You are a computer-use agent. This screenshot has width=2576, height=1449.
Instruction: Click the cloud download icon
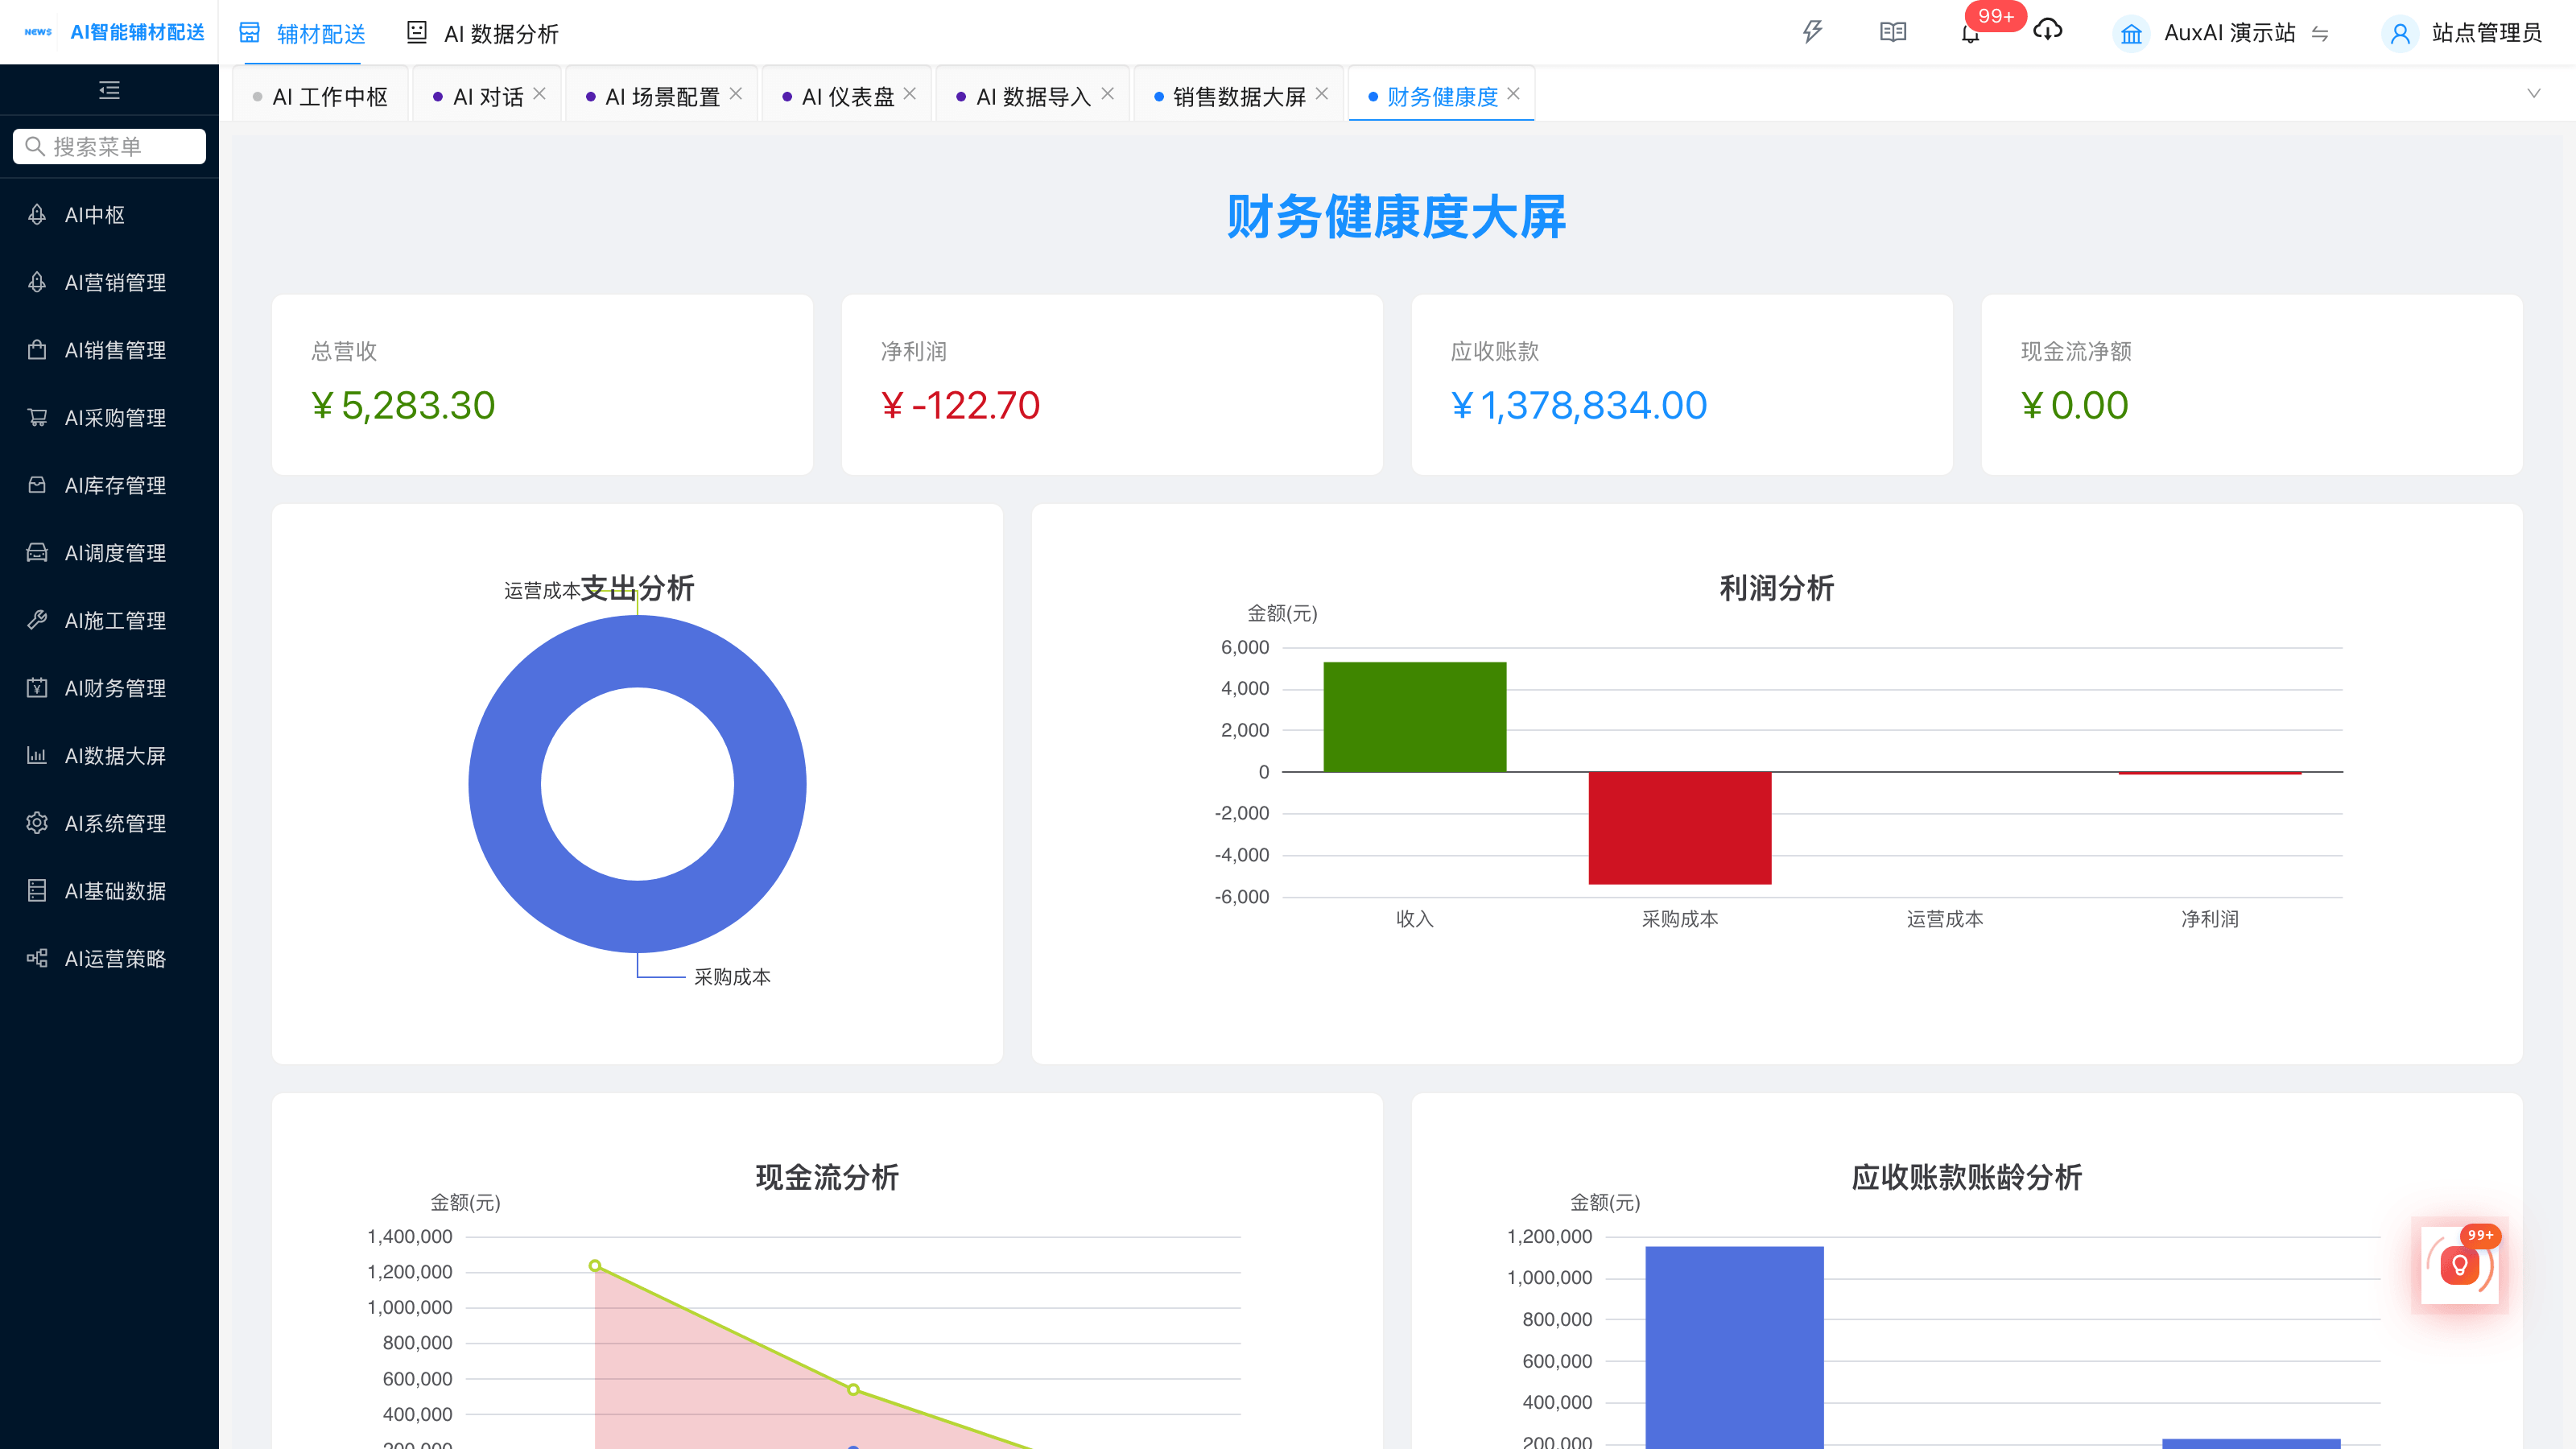pos(2048,31)
